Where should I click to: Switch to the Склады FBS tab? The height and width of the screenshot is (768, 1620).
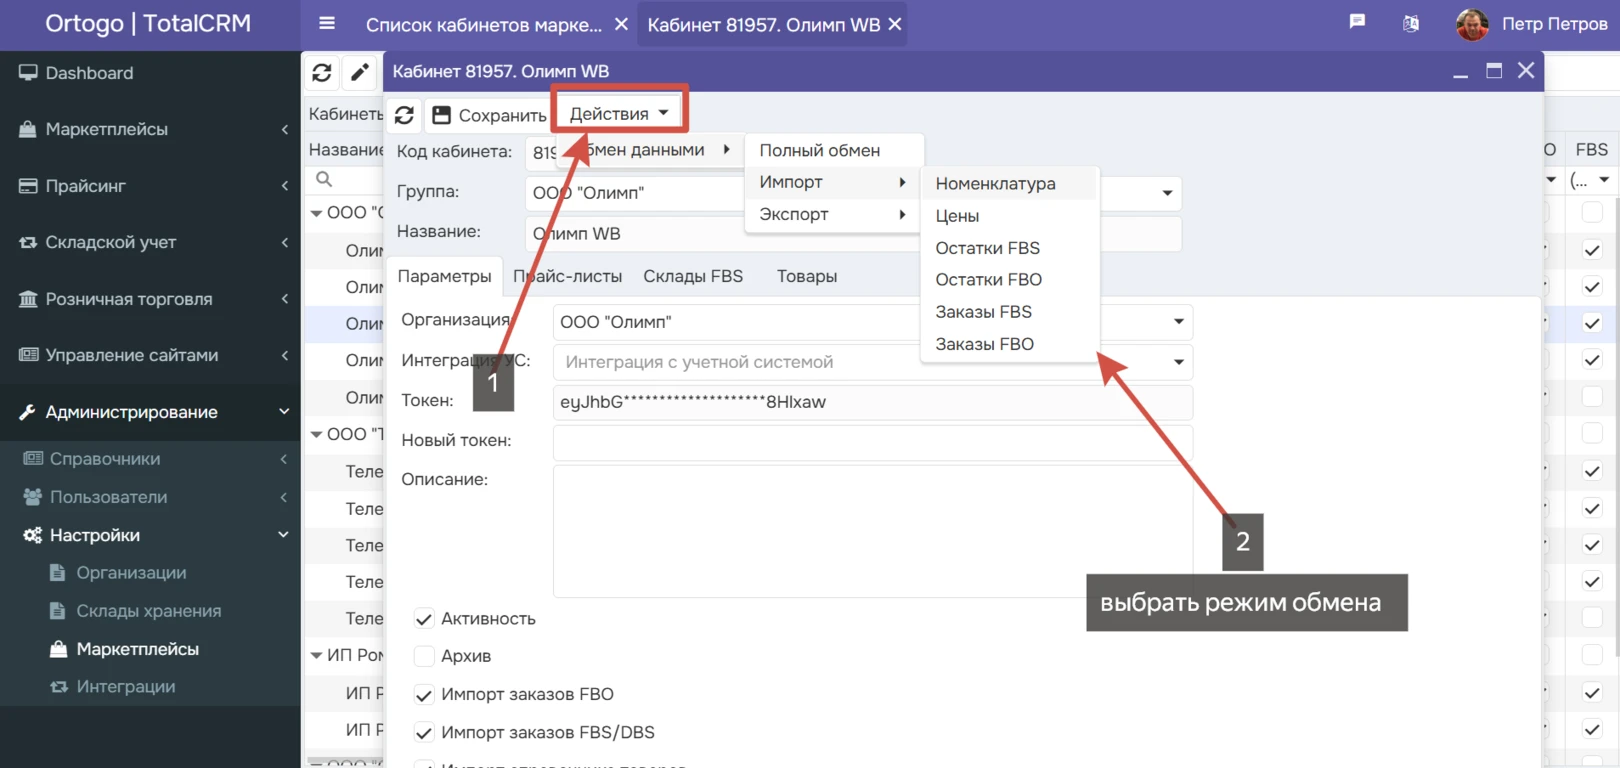pos(693,276)
